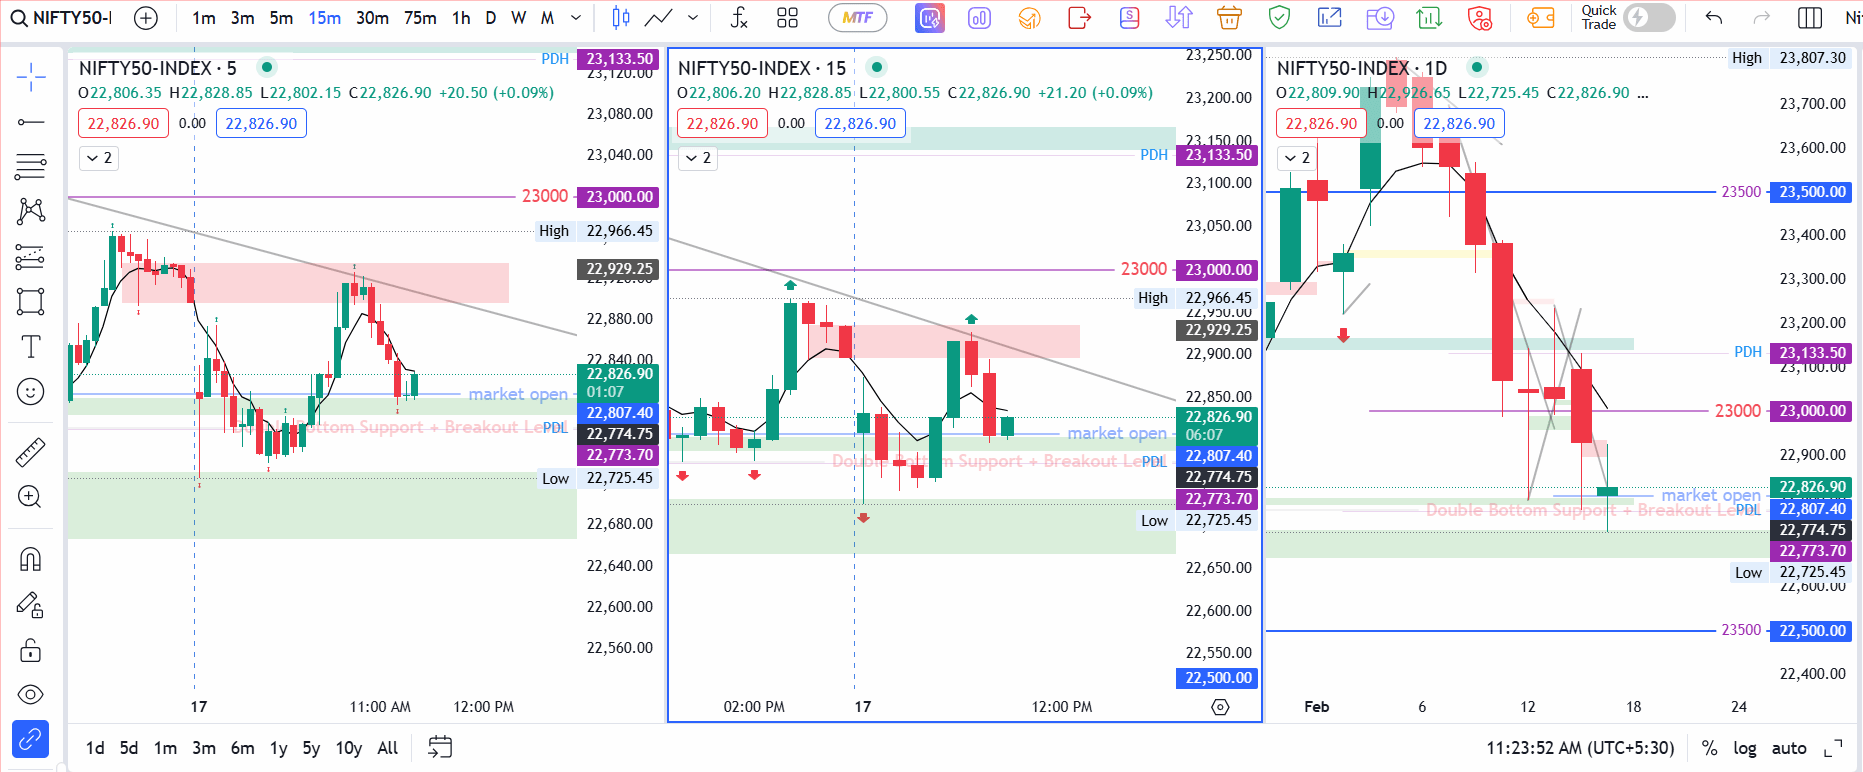The width and height of the screenshot is (1863, 772).
Task: Toggle the Quick Trade switch
Action: click(1649, 18)
